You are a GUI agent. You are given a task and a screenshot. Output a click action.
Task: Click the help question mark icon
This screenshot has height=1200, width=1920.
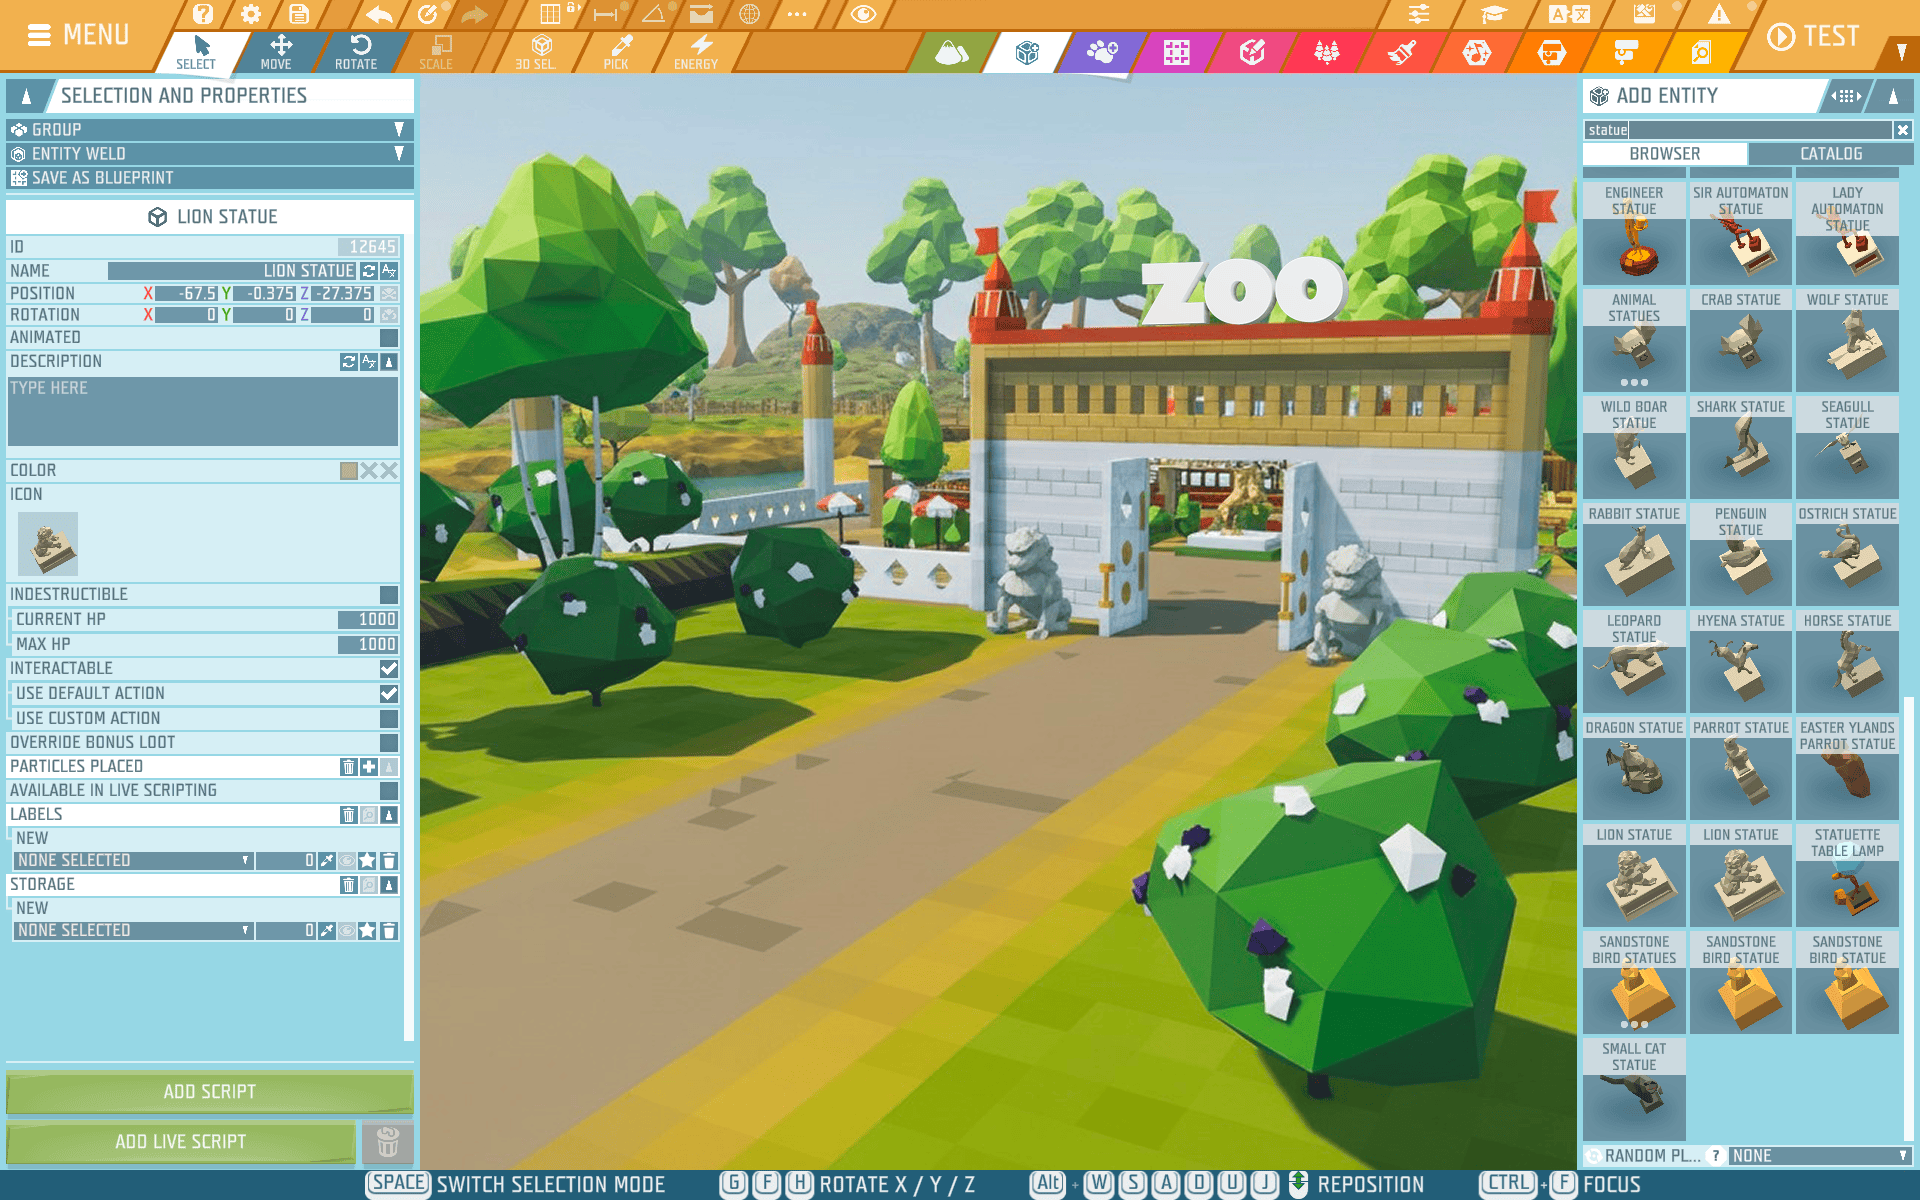pyautogui.click(x=203, y=14)
